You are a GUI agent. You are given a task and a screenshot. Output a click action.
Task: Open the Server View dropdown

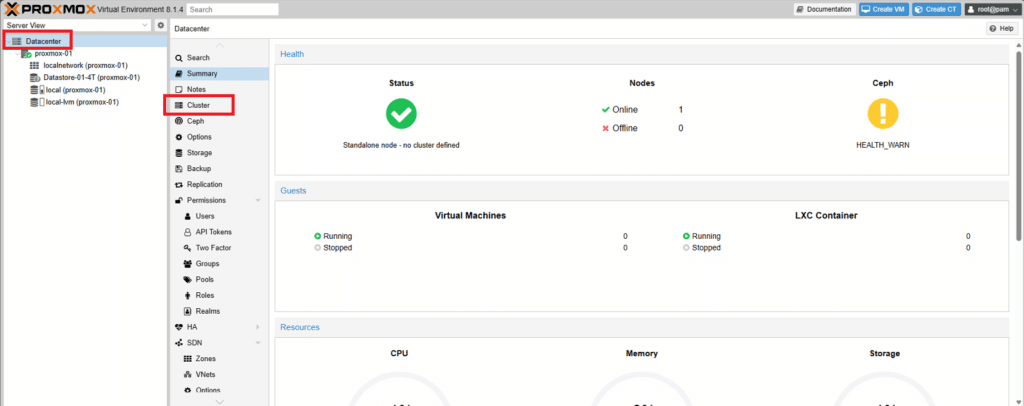coord(77,25)
